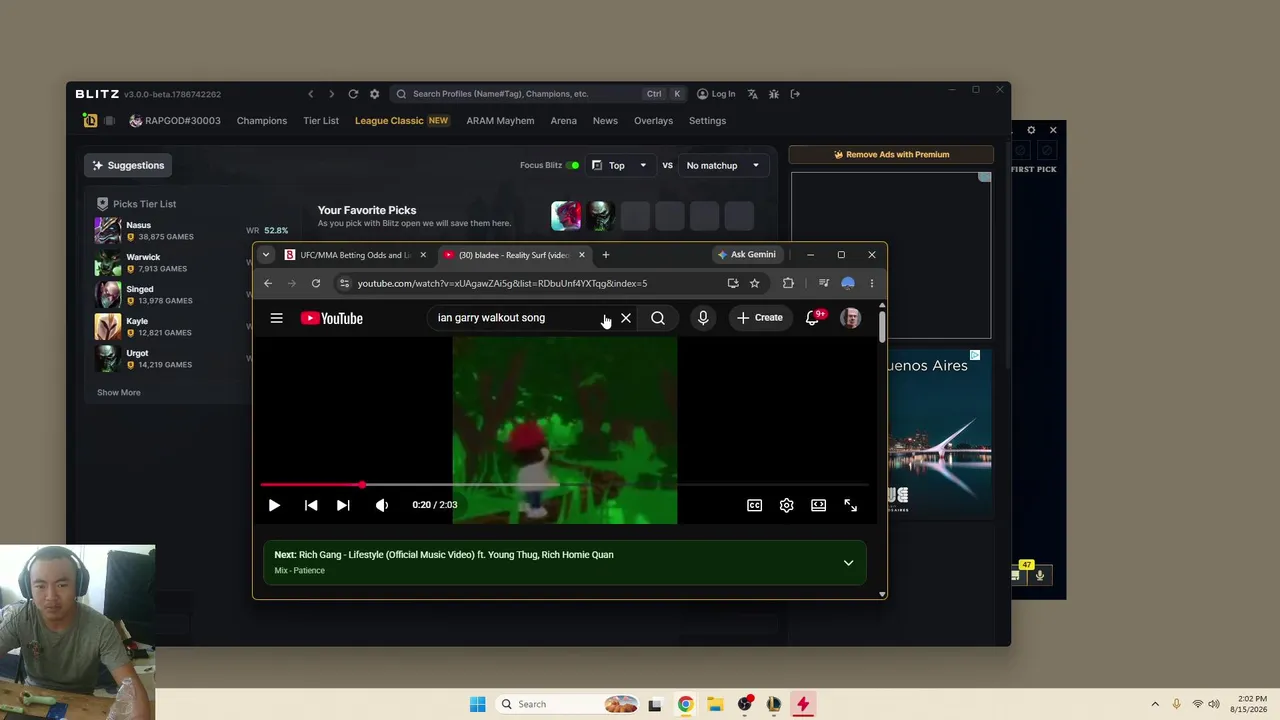The width and height of the screenshot is (1280, 720).
Task: Click Show More under Picks Tier List
Action: [x=119, y=393]
